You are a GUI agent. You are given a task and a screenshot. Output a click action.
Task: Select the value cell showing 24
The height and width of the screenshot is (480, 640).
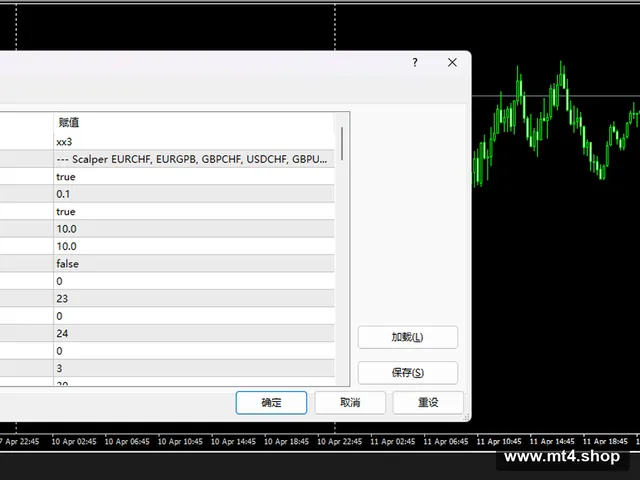(x=194, y=333)
